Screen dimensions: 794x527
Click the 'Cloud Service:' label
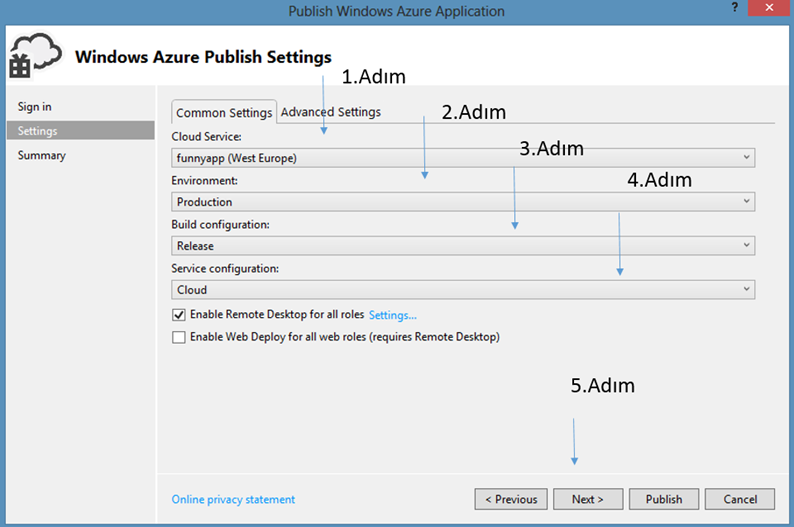pos(206,137)
